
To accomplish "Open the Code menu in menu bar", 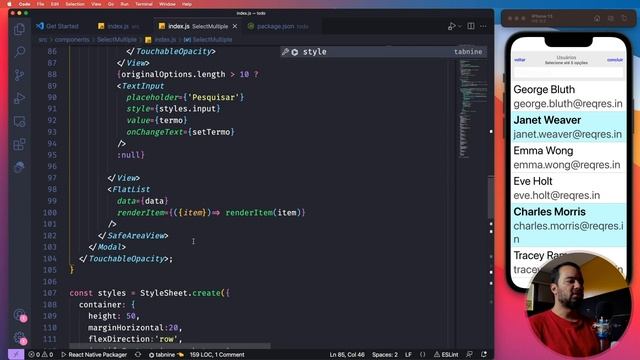I will pyautogui.click(x=24, y=4).
